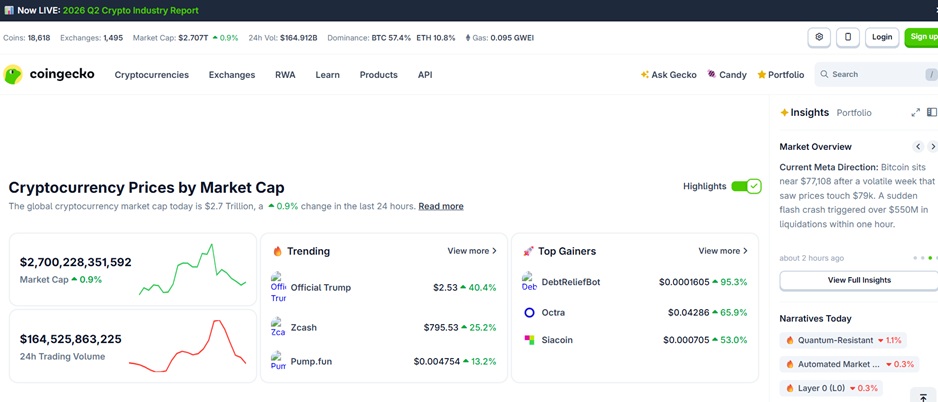Click the 24h Trading Volume chart
Image resolution: width=938 pixels, height=402 pixels.
click(187, 346)
